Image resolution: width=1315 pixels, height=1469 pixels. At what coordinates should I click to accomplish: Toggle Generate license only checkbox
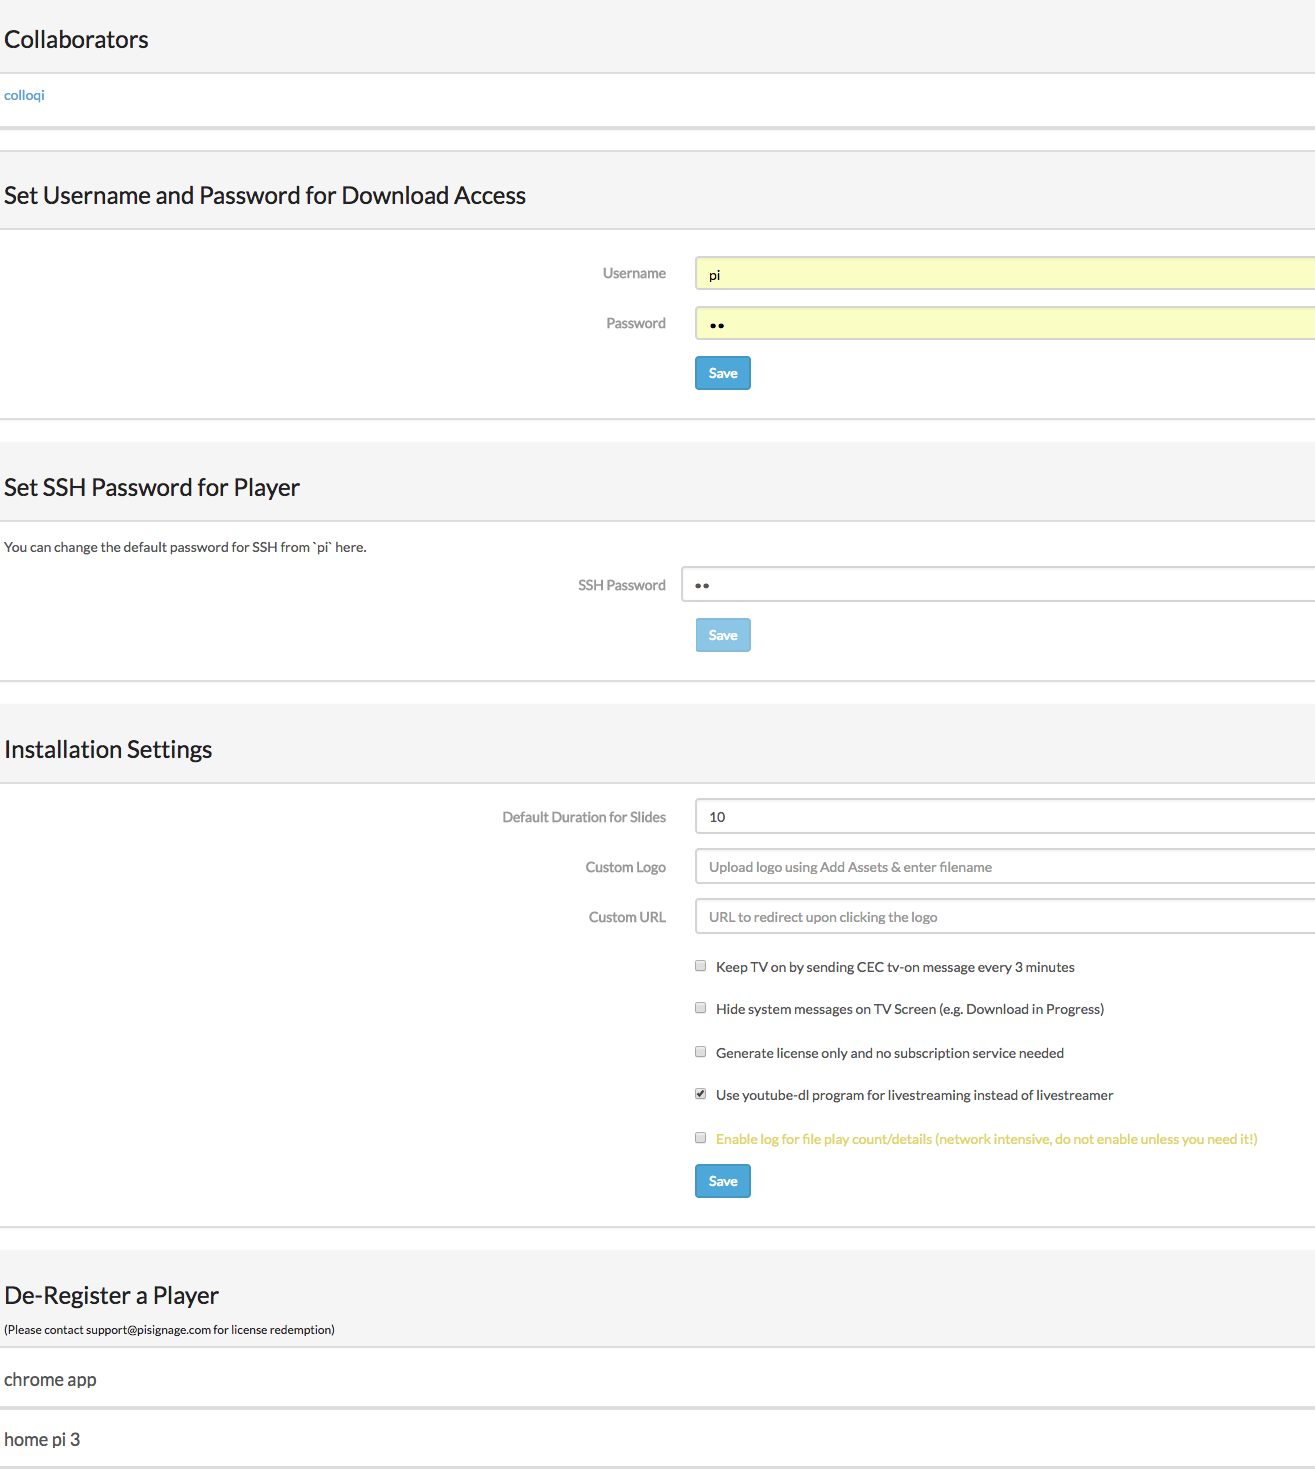coord(701,1052)
